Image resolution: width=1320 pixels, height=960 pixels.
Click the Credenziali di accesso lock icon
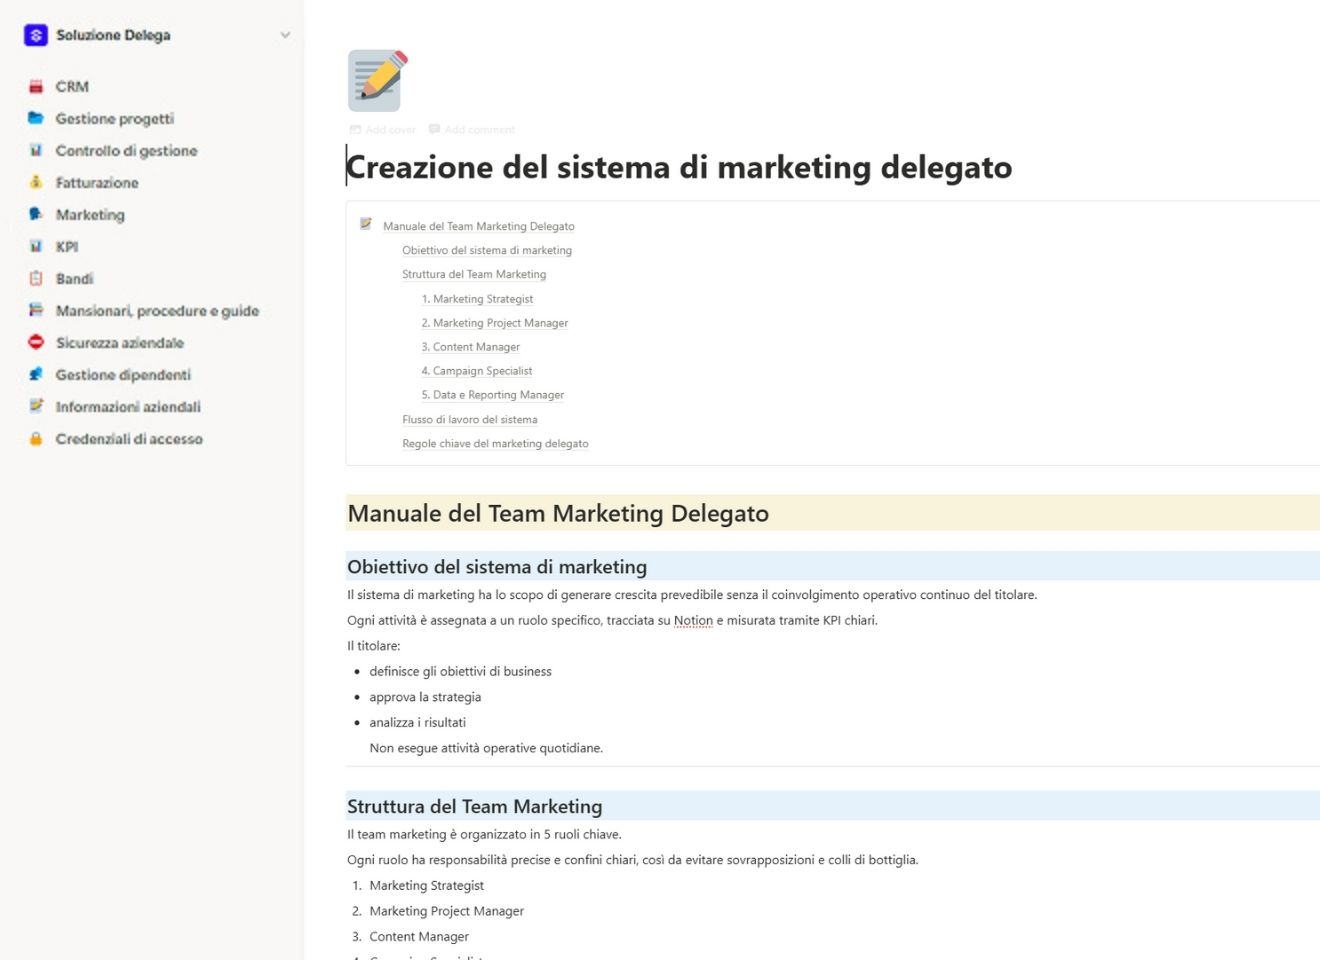pos(36,438)
